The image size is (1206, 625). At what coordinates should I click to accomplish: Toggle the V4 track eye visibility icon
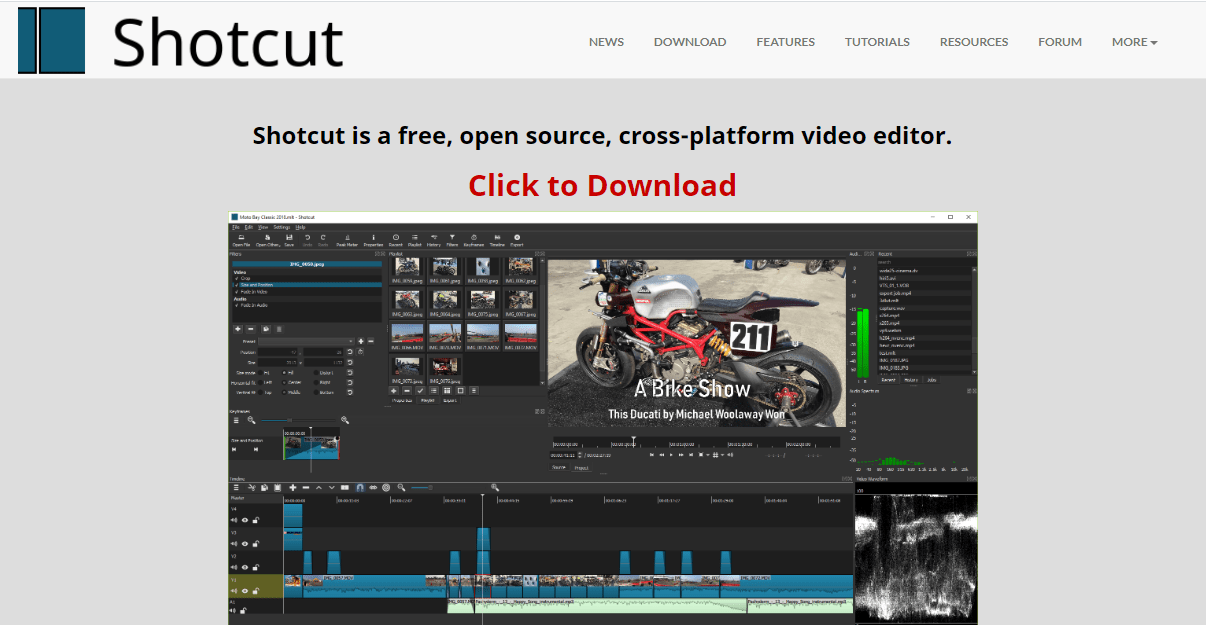click(245, 520)
